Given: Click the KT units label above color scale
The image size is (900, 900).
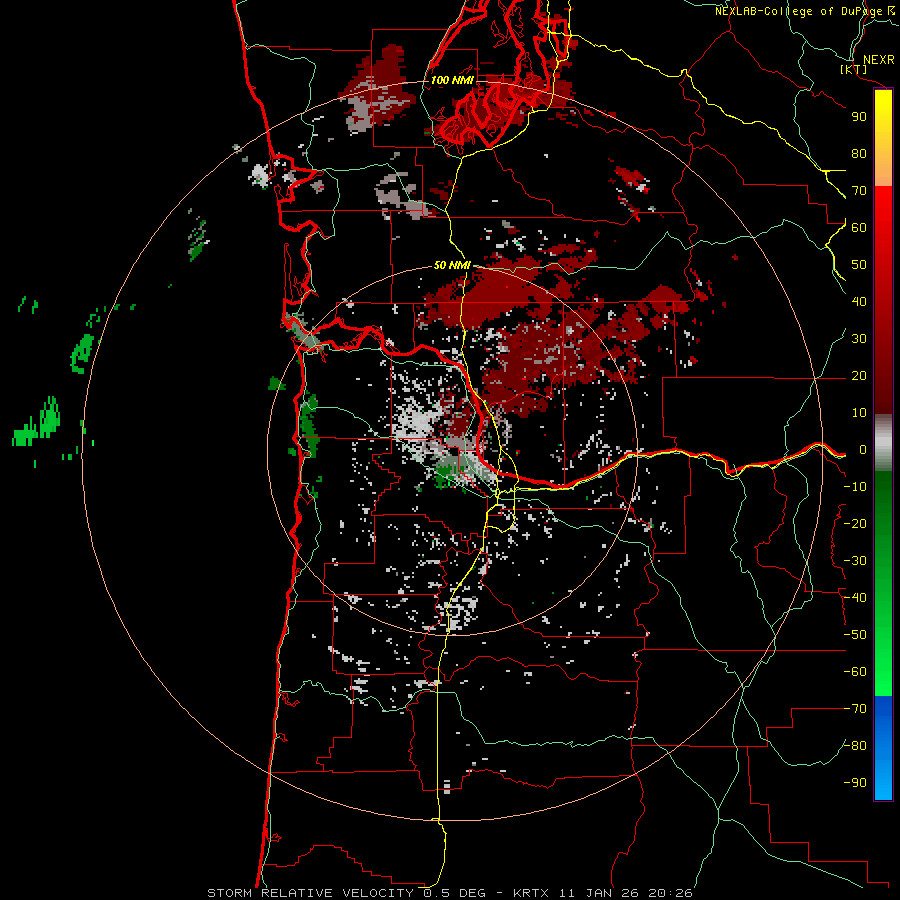Looking at the screenshot, I should pyautogui.click(x=854, y=69).
